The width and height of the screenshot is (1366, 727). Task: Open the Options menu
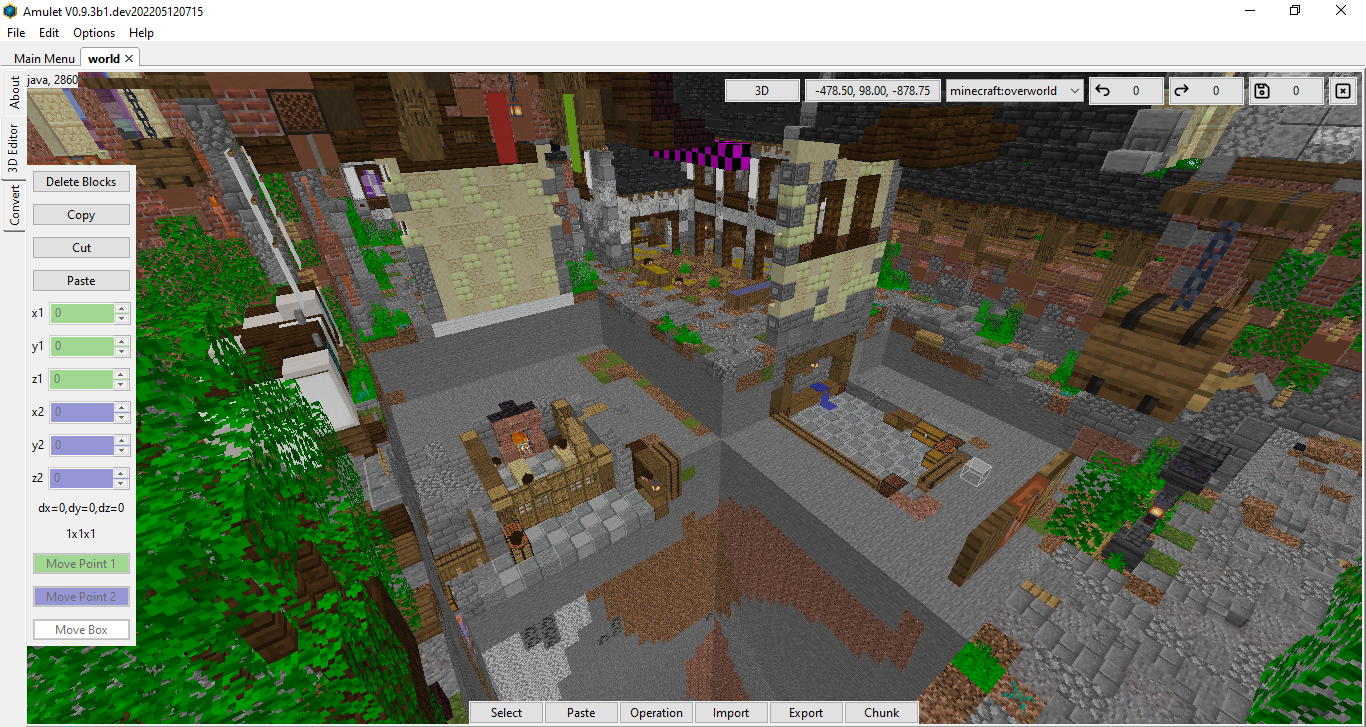click(93, 32)
